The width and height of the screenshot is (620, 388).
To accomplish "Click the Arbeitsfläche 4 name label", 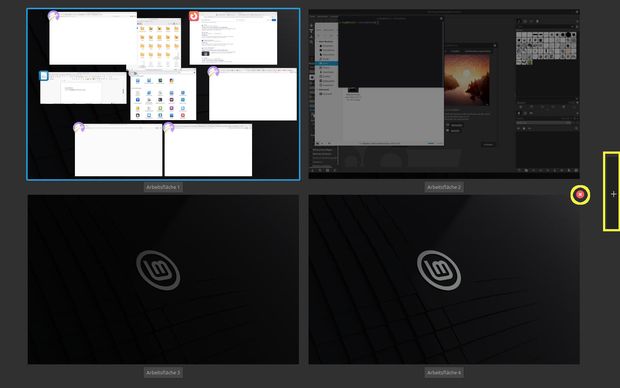I will click(x=444, y=373).
